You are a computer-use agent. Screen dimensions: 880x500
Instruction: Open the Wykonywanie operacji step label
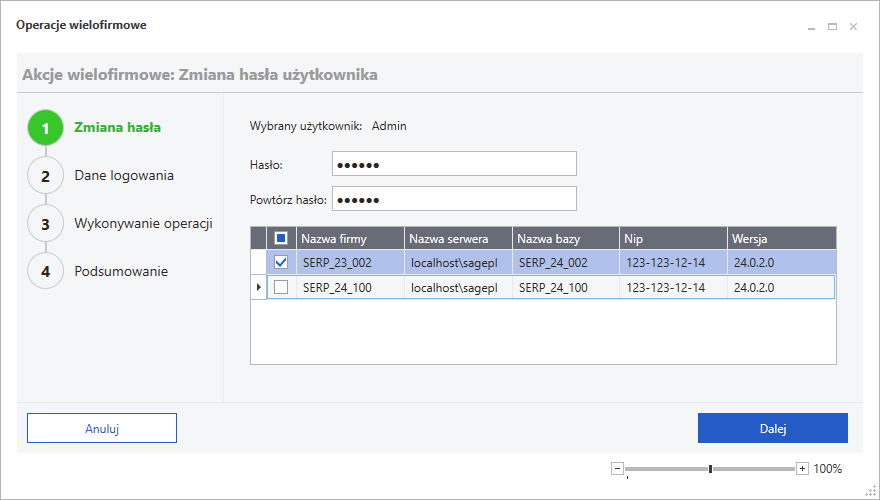click(x=144, y=223)
